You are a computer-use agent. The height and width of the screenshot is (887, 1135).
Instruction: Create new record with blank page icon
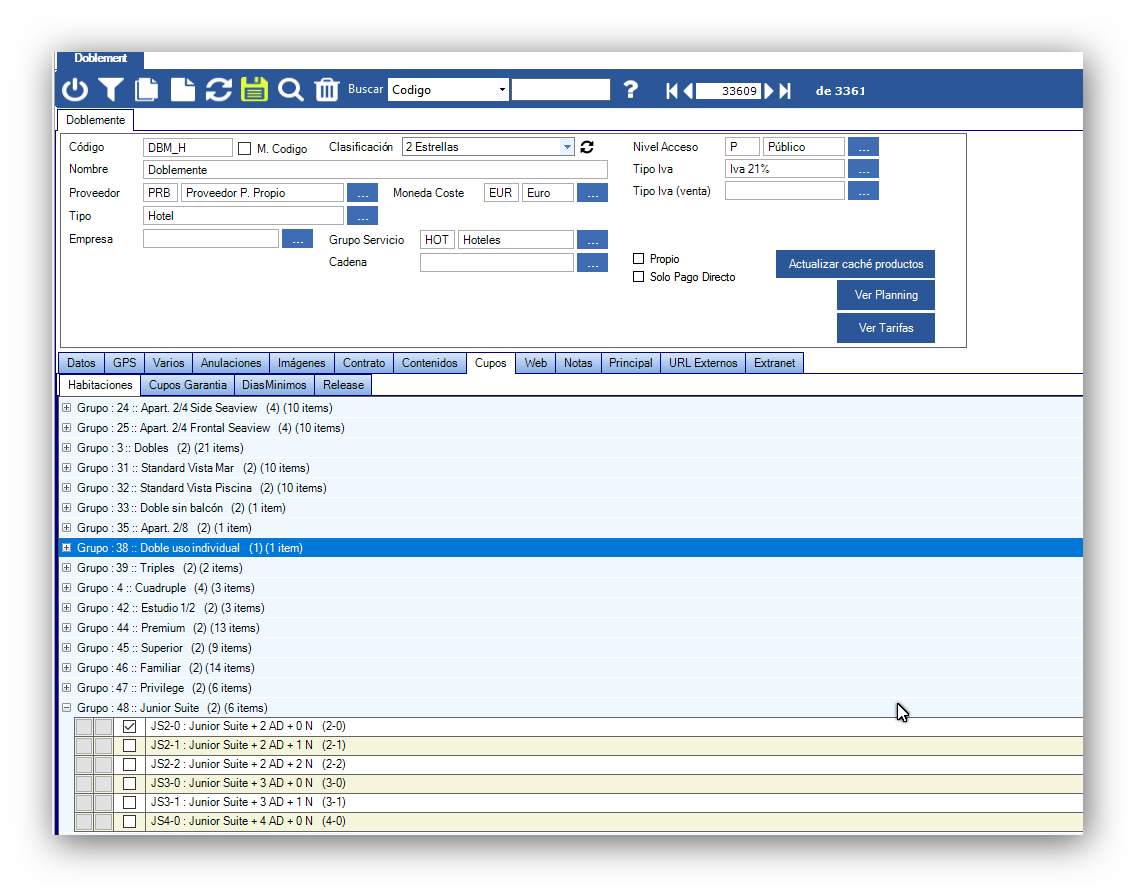pos(183,90)
